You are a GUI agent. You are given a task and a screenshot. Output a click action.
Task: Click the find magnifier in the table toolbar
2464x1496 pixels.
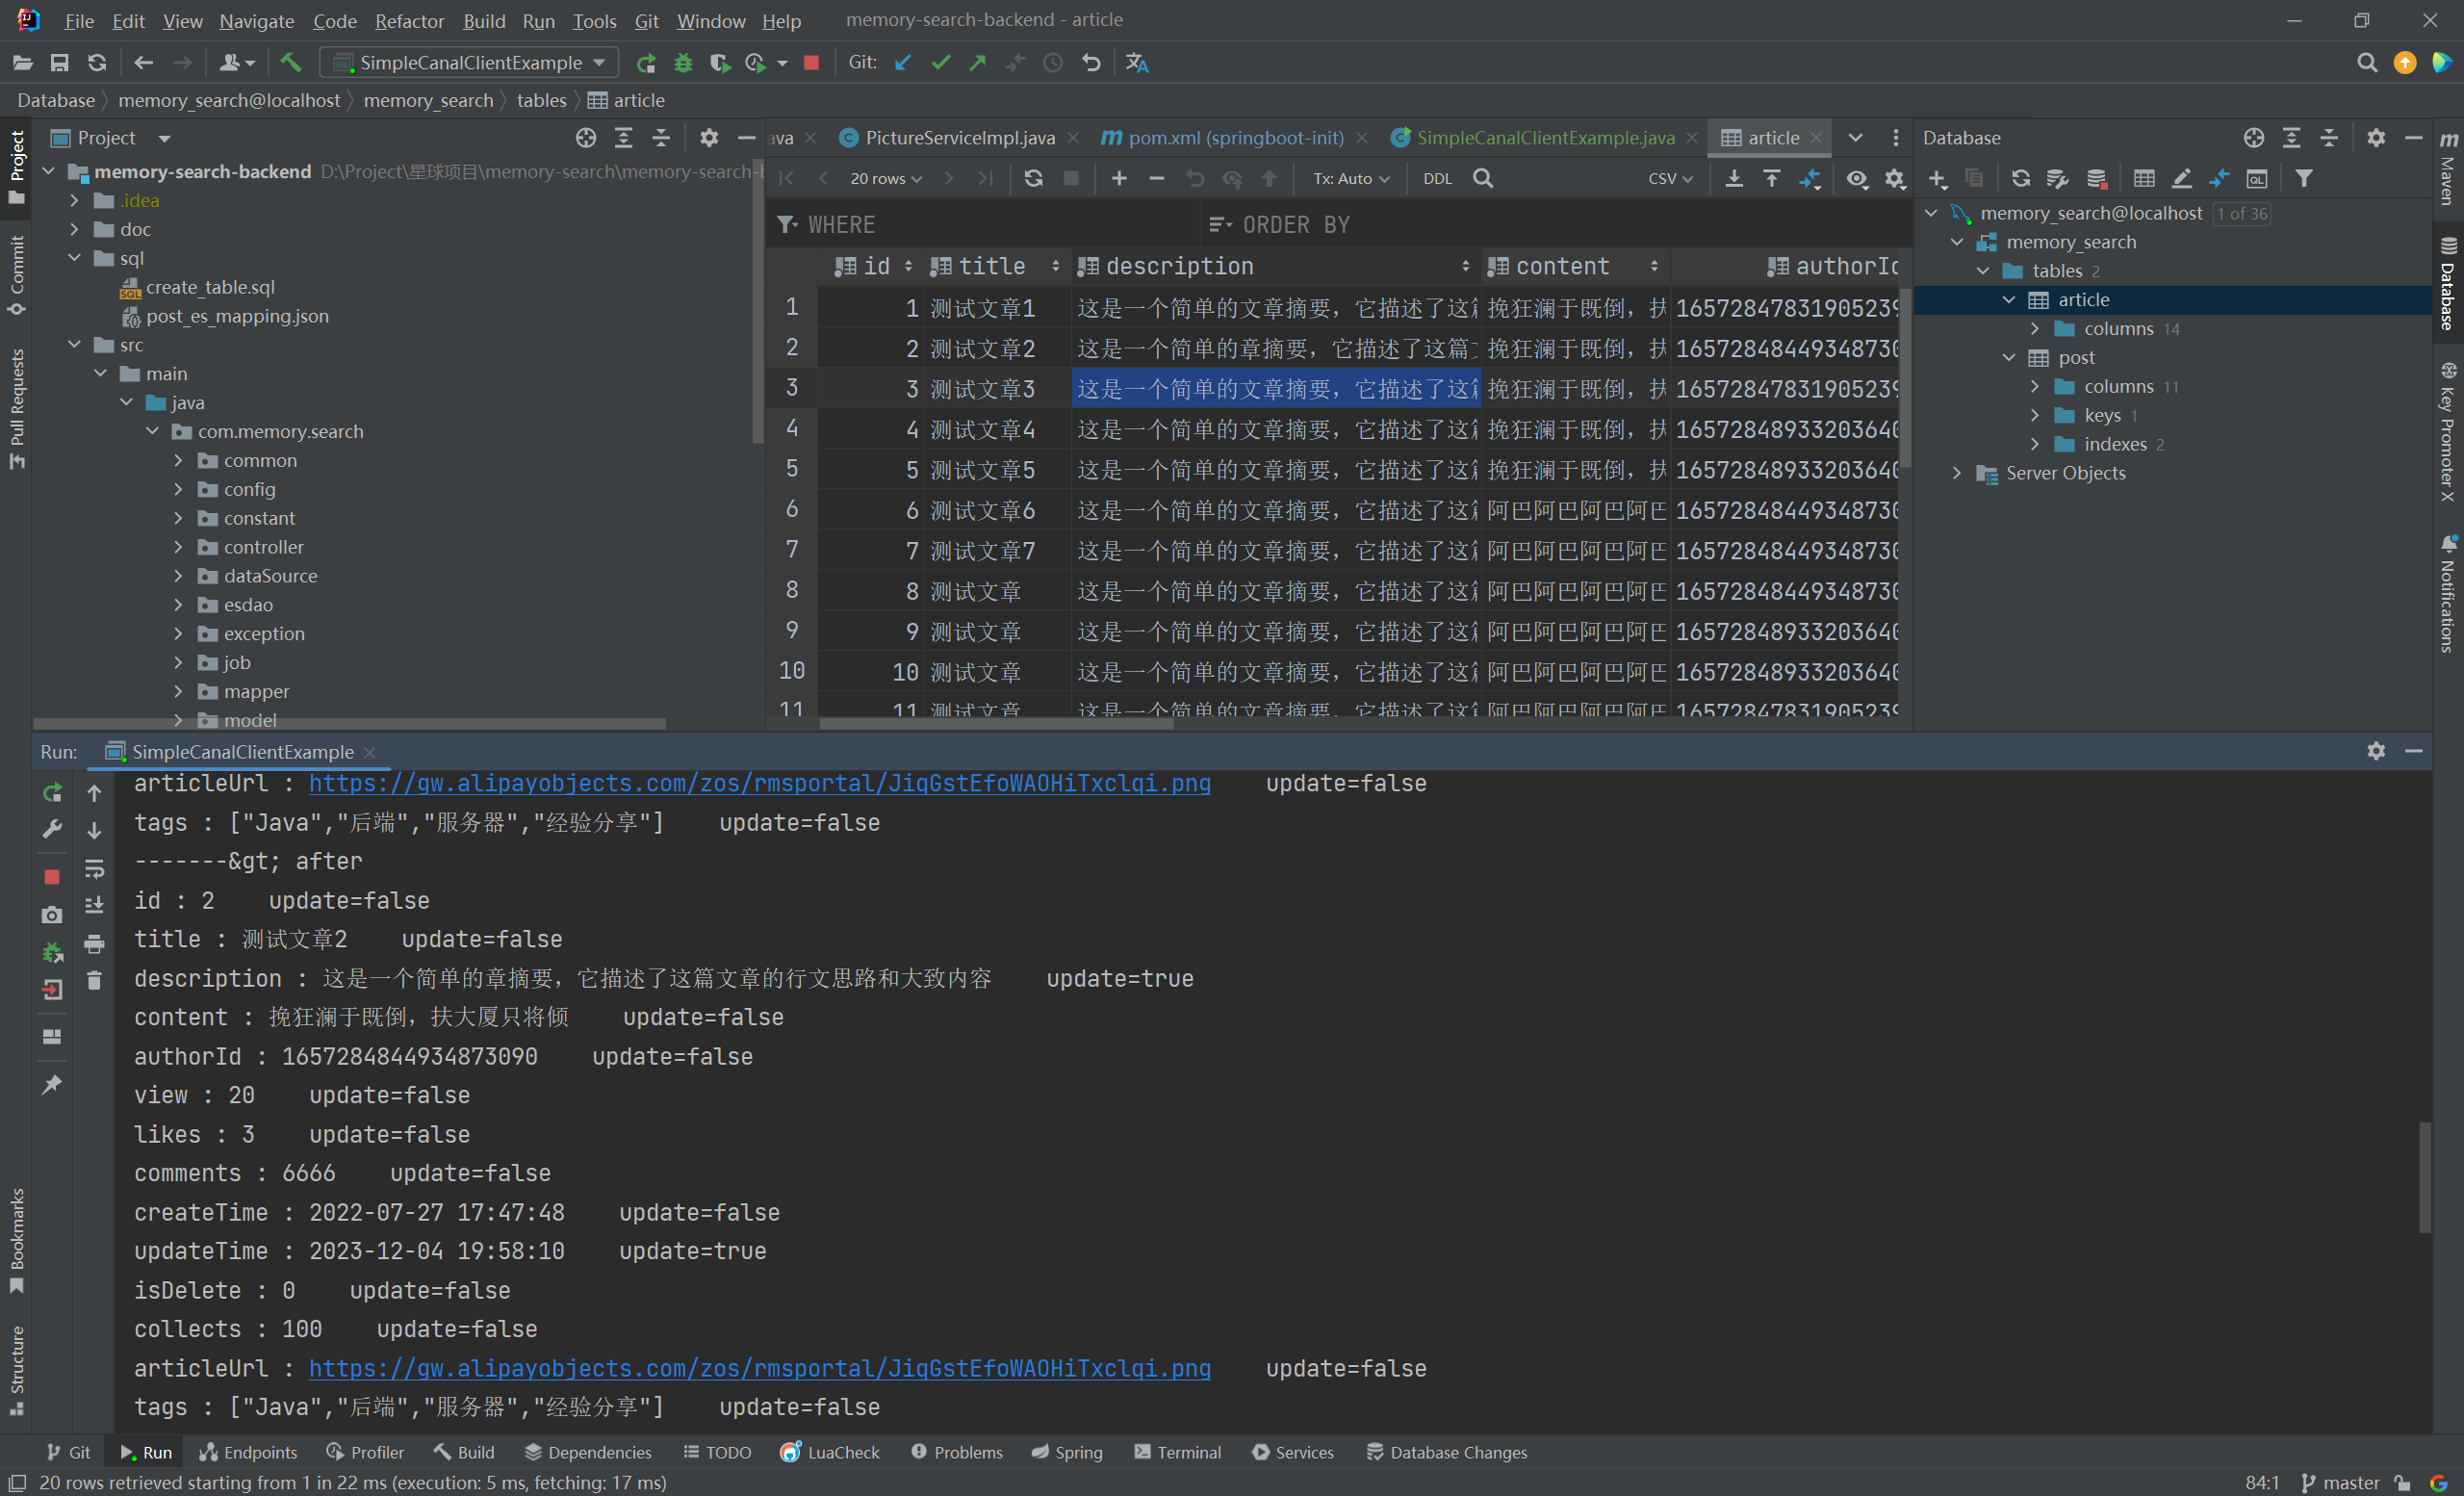pyautogui.click(x=1483, y=178)
